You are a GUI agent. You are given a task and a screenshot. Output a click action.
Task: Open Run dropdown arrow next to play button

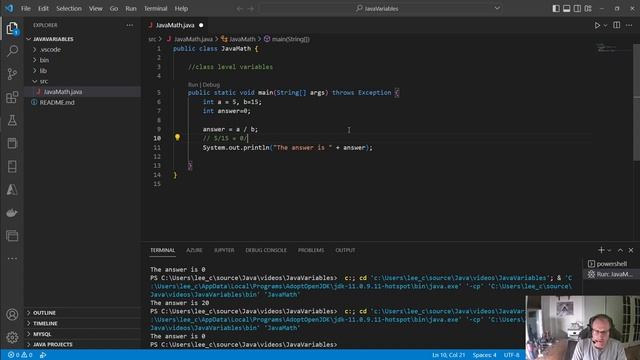click(x=605, y=25)
